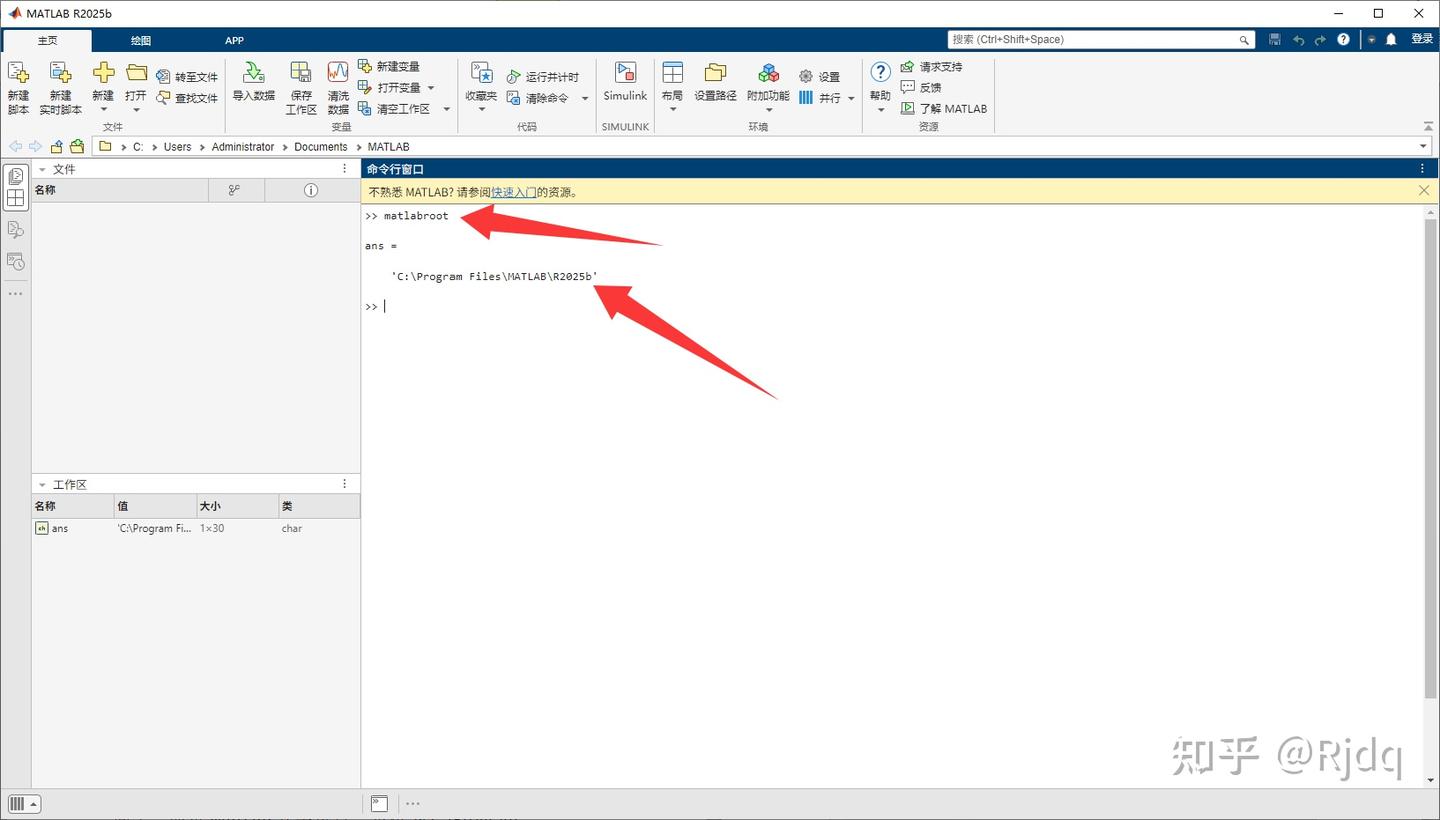Image resolution: width=1440 pixels, height=820 pixels.
Task: Open the command history sidebar icon
Action: [x=15, y=262]
